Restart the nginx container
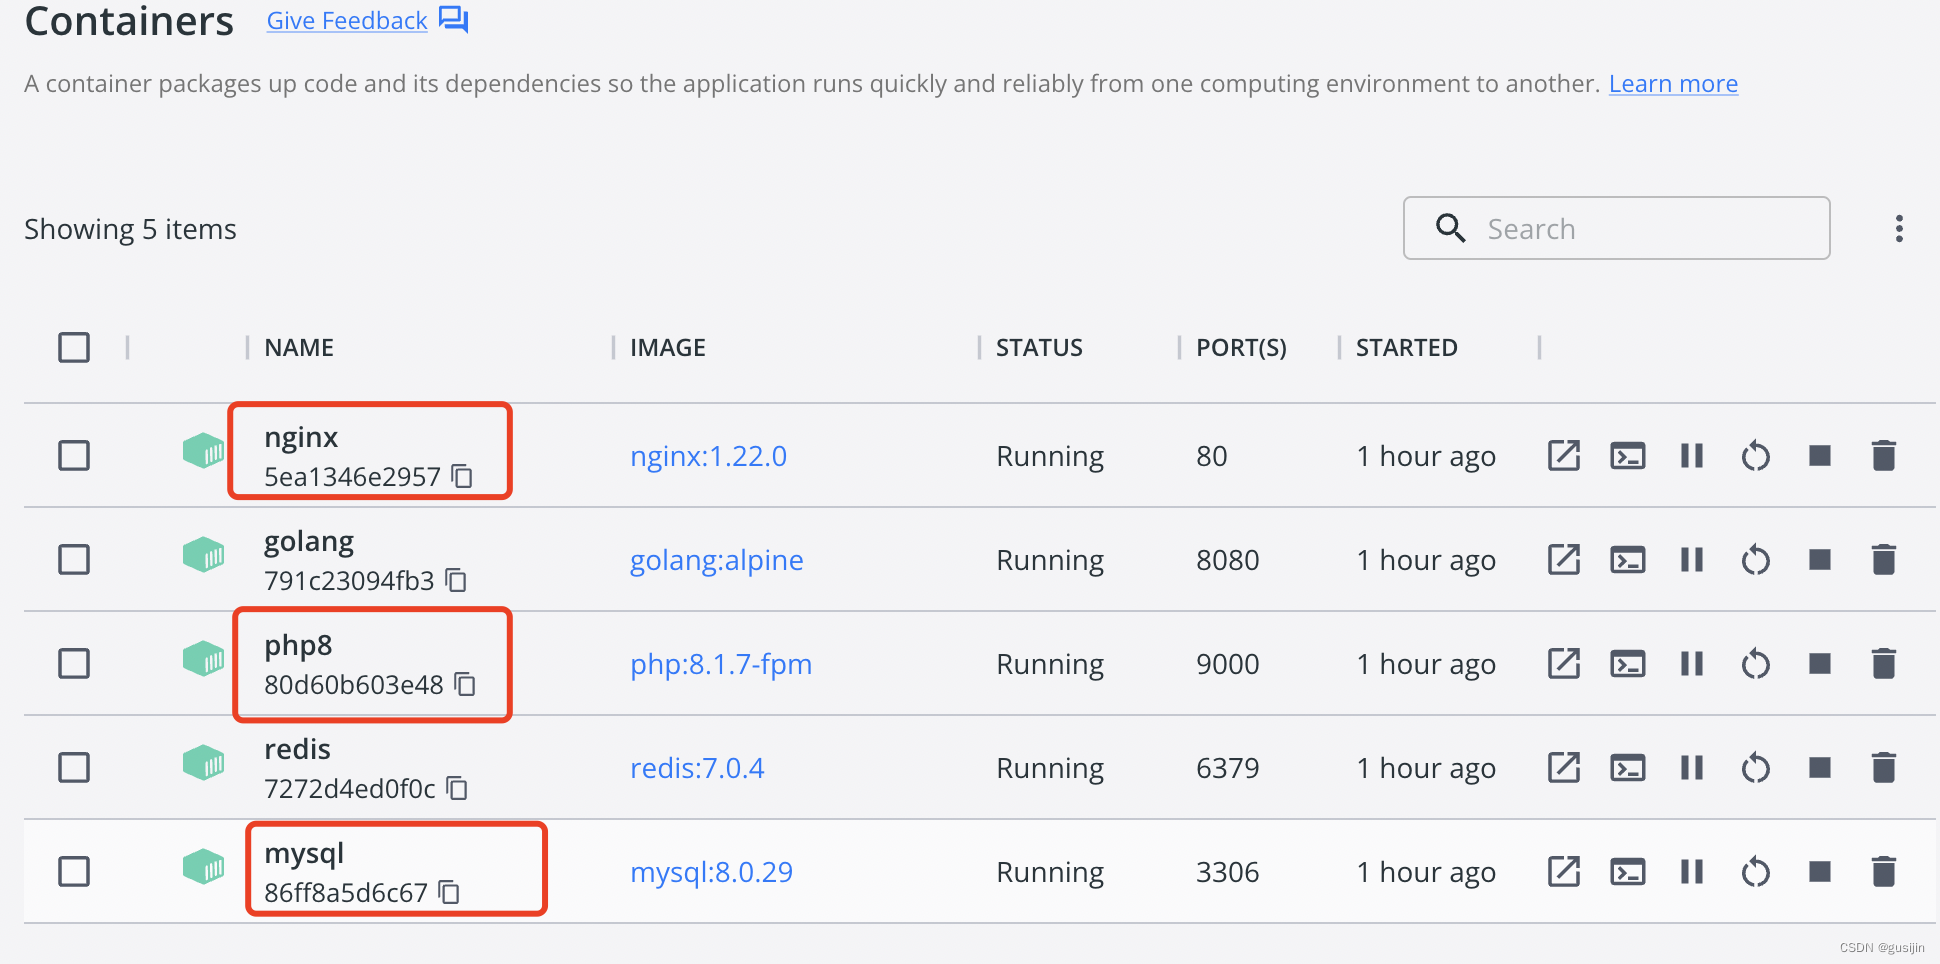 click(1756, 456)
